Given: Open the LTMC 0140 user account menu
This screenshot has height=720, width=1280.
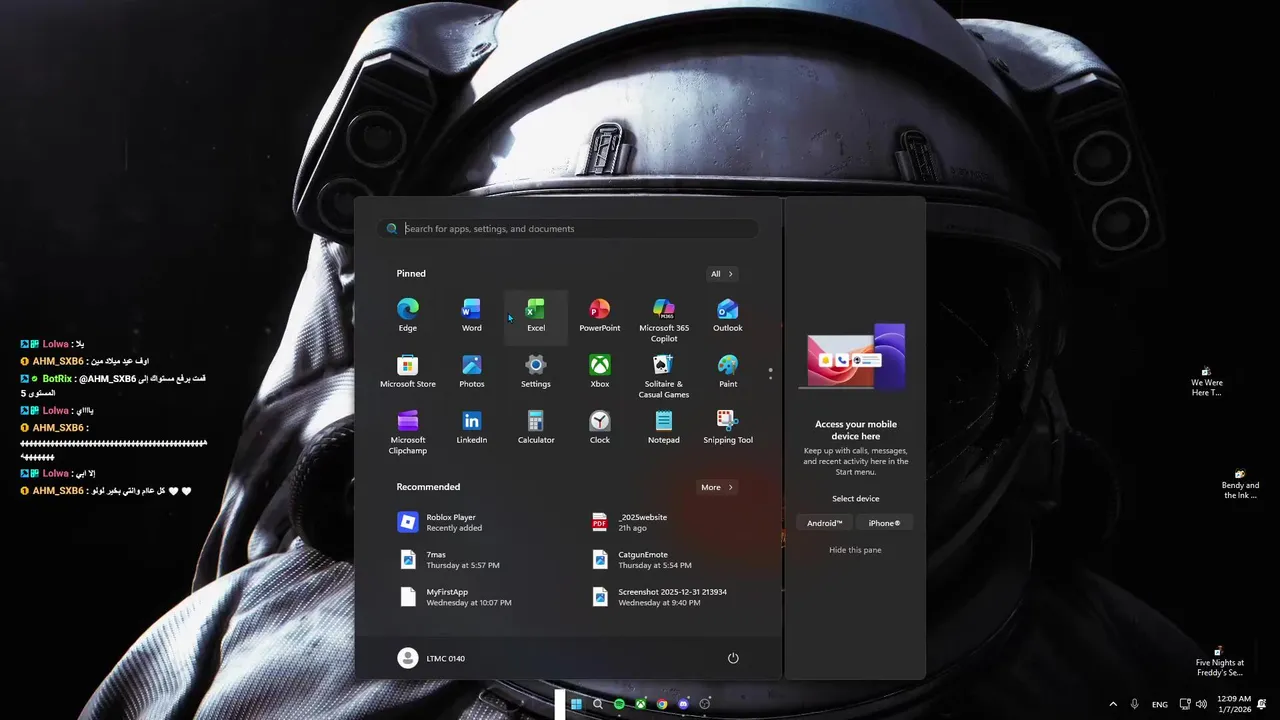Looking at the screenshot, I should pos(432,658).
